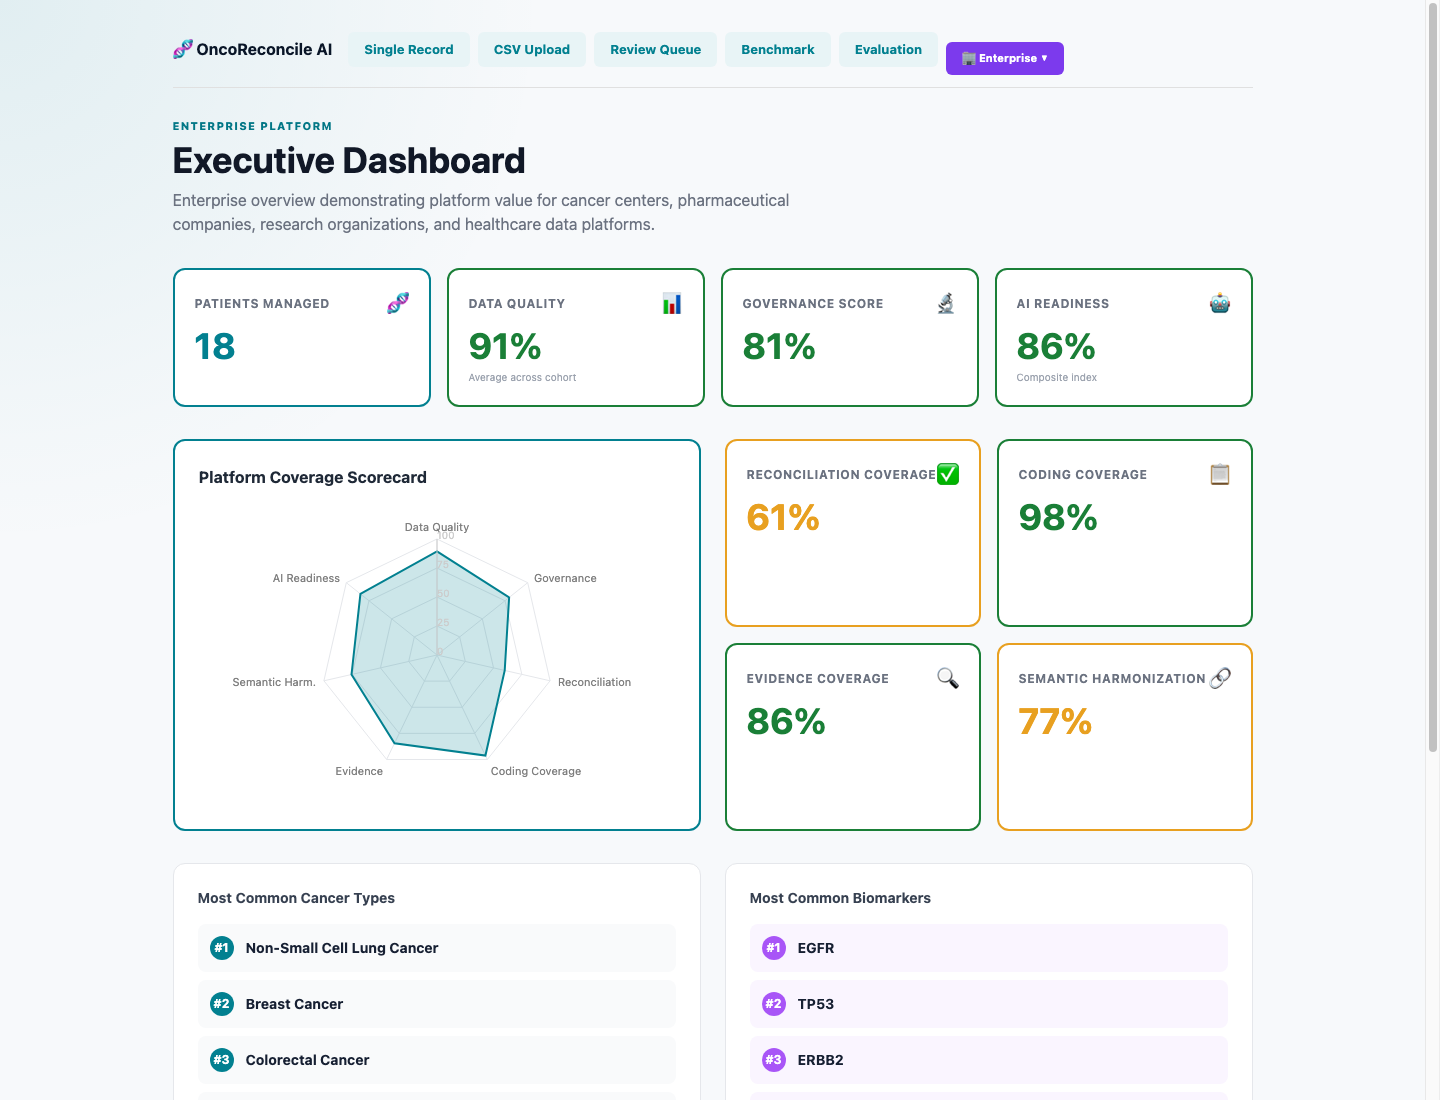Click the 61% Reconciliation Coverage value

point(783,517)
